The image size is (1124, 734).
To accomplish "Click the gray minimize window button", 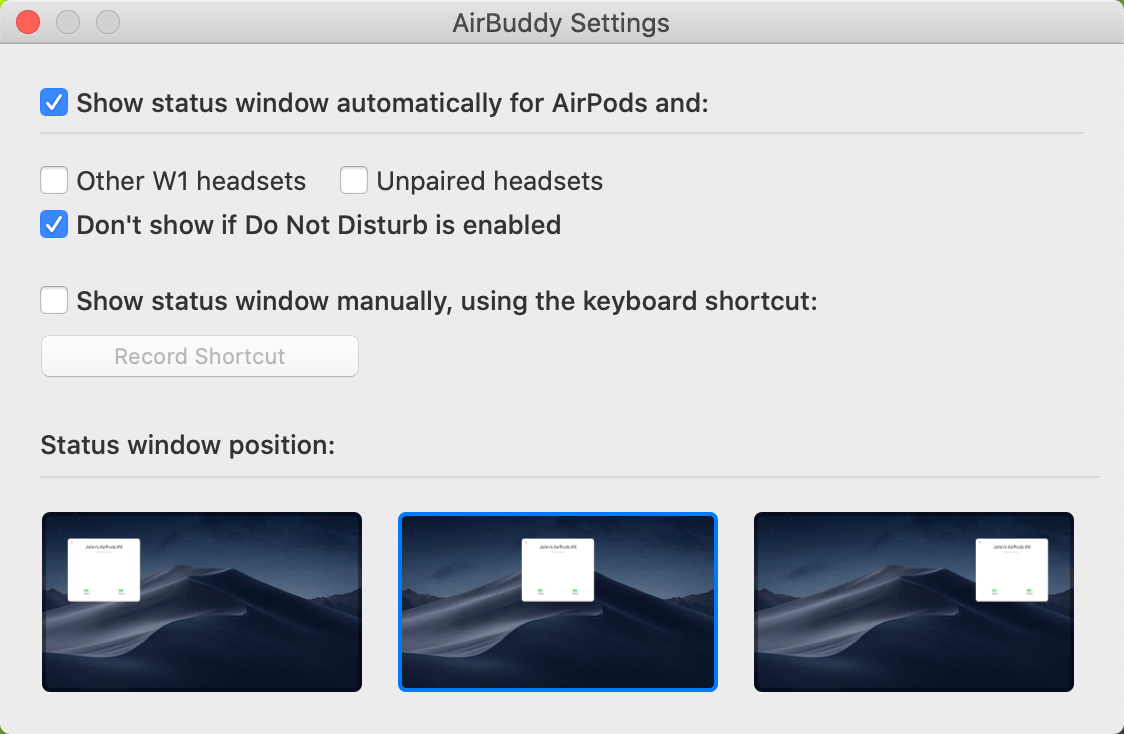I will point(68,22).
